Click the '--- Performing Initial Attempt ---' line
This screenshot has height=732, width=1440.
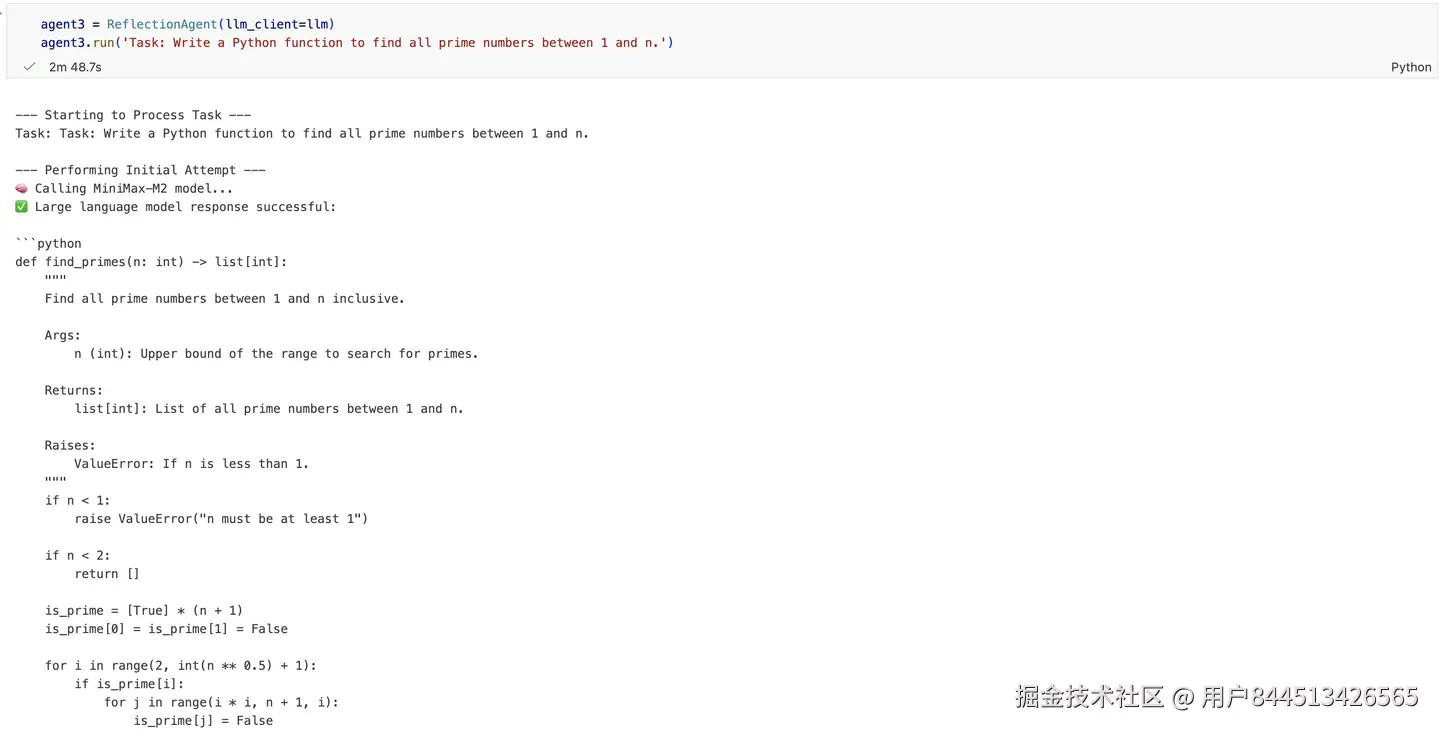pyautogui.click(x=140, y=170)
